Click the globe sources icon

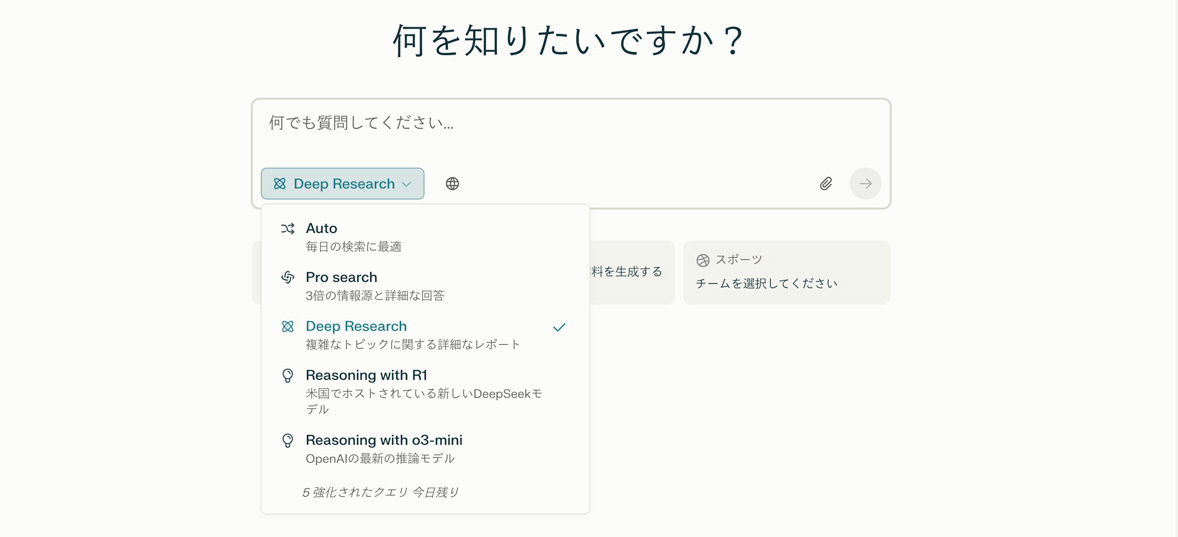click(x=452, y=183)
